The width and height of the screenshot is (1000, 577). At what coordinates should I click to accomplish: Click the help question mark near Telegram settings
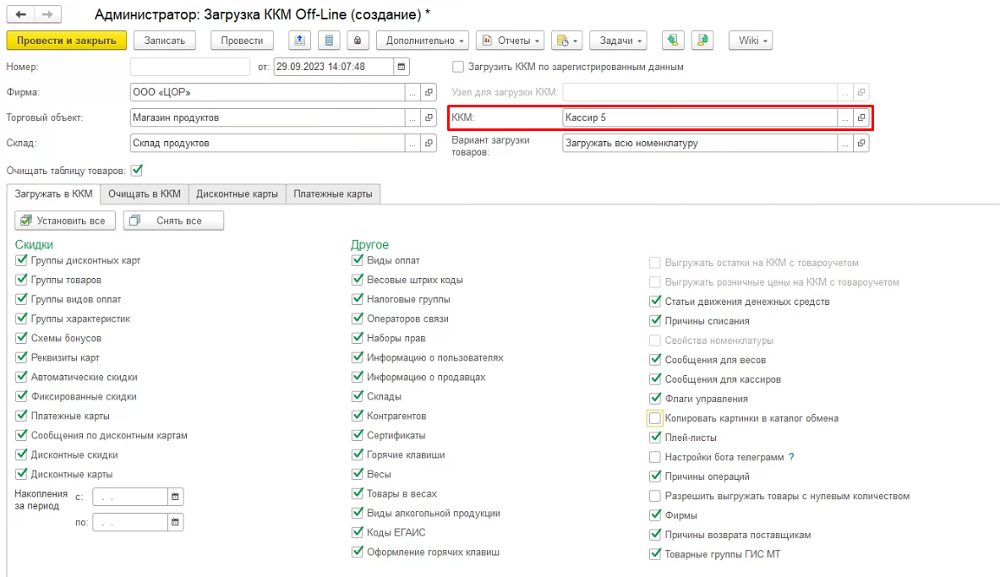coord(791,457)
